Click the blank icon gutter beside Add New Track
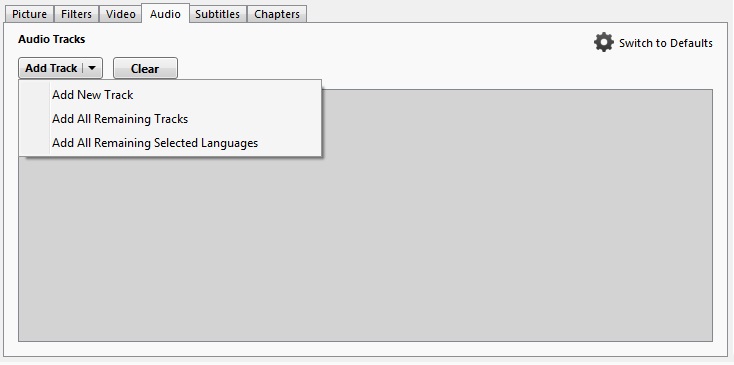The image size is (734, 365). pos(34,95)
